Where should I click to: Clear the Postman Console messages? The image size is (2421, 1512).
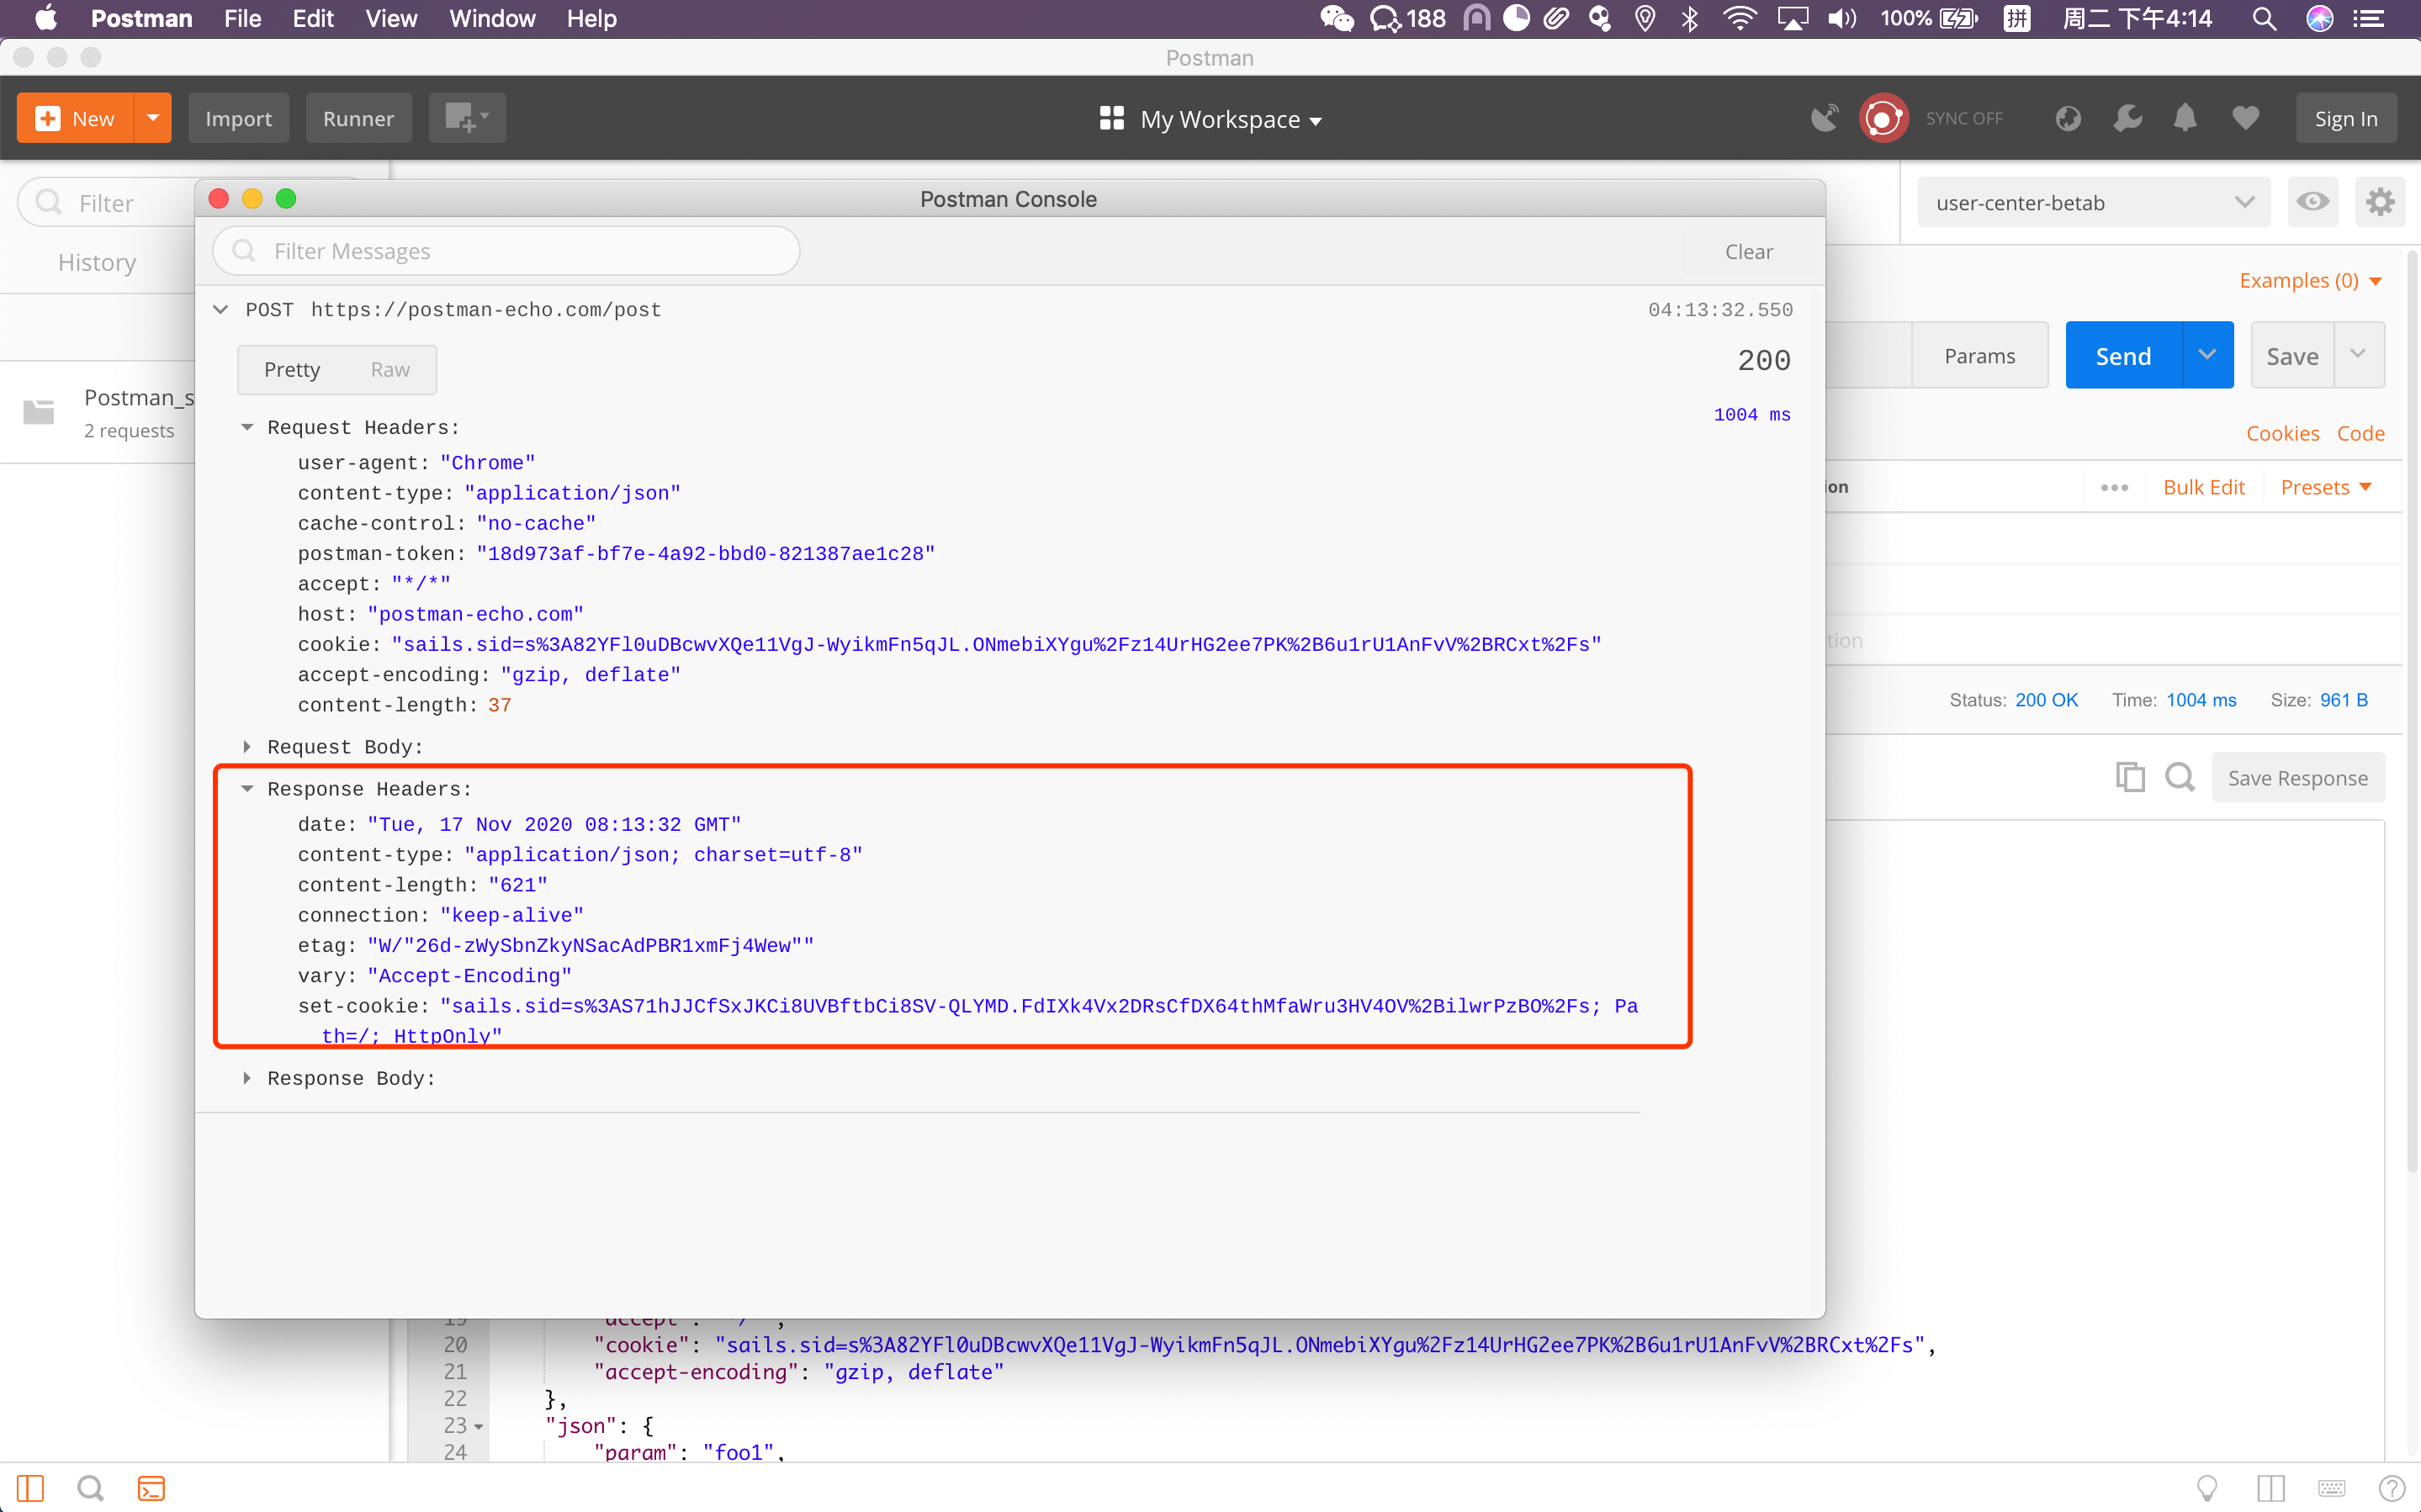[x=1749, y=252]
